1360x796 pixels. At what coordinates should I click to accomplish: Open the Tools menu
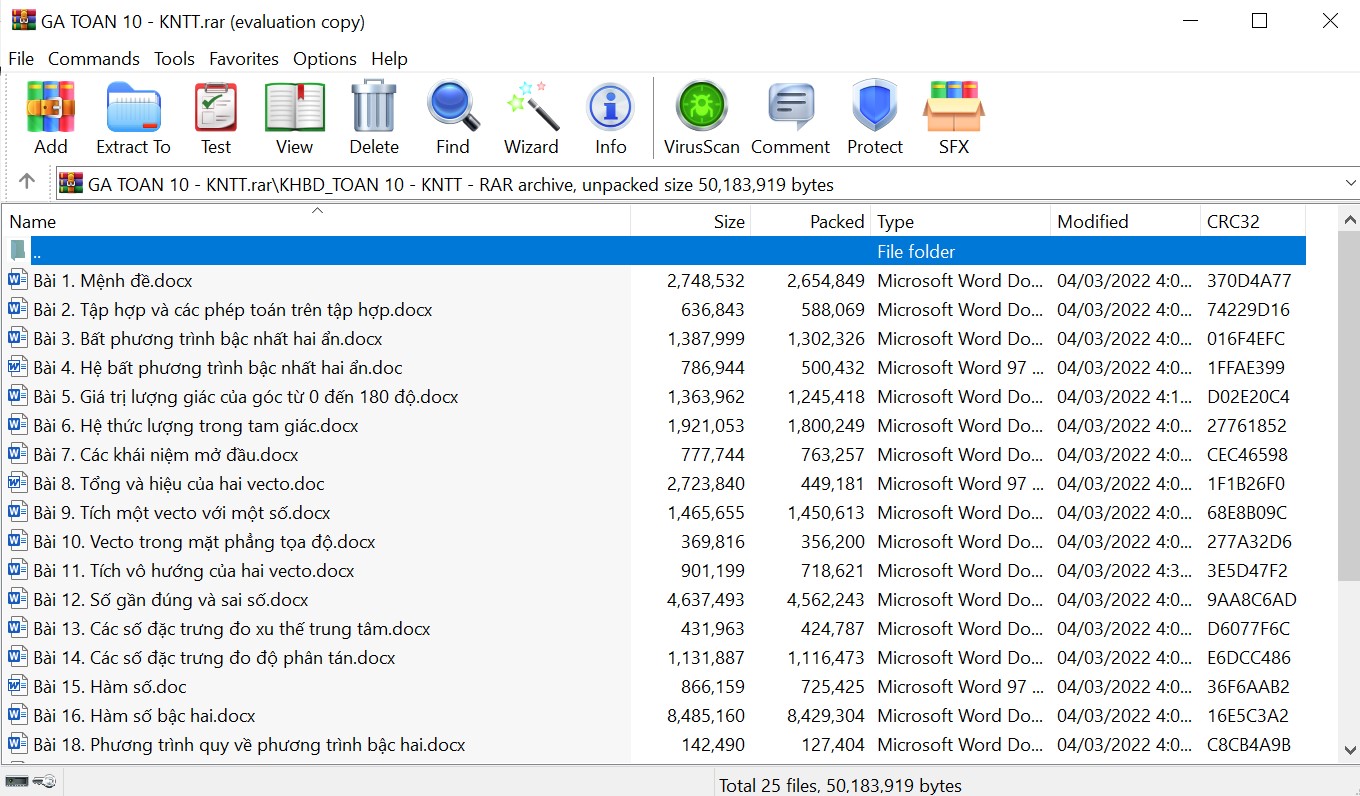tap(174, 59)
